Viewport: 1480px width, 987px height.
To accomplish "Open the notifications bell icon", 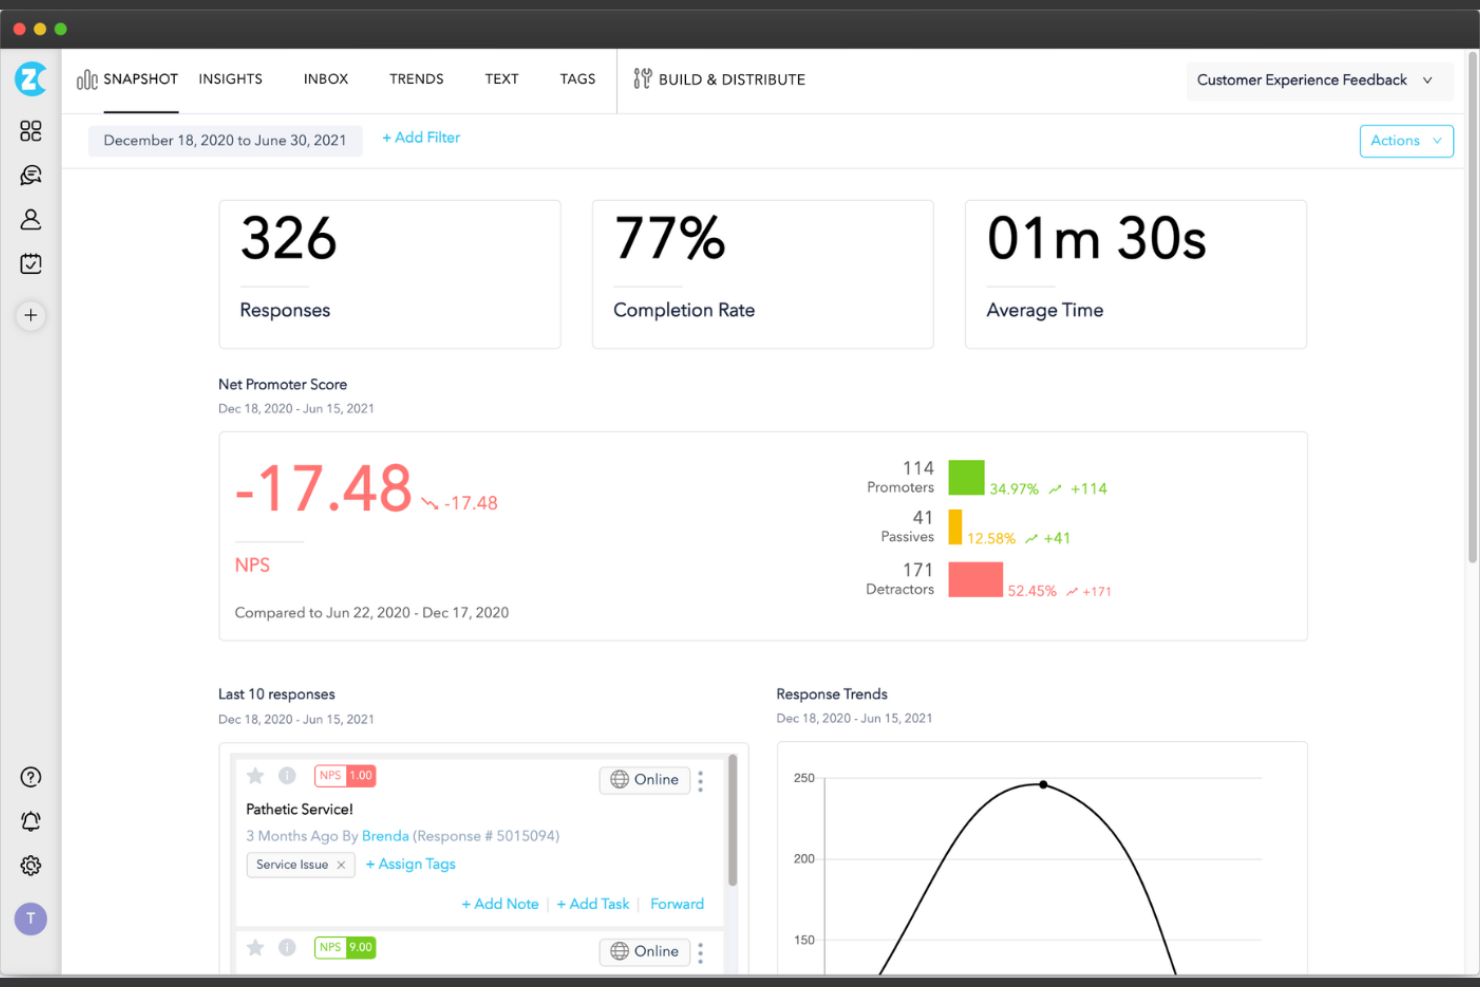I will click(x=30, y=821).
